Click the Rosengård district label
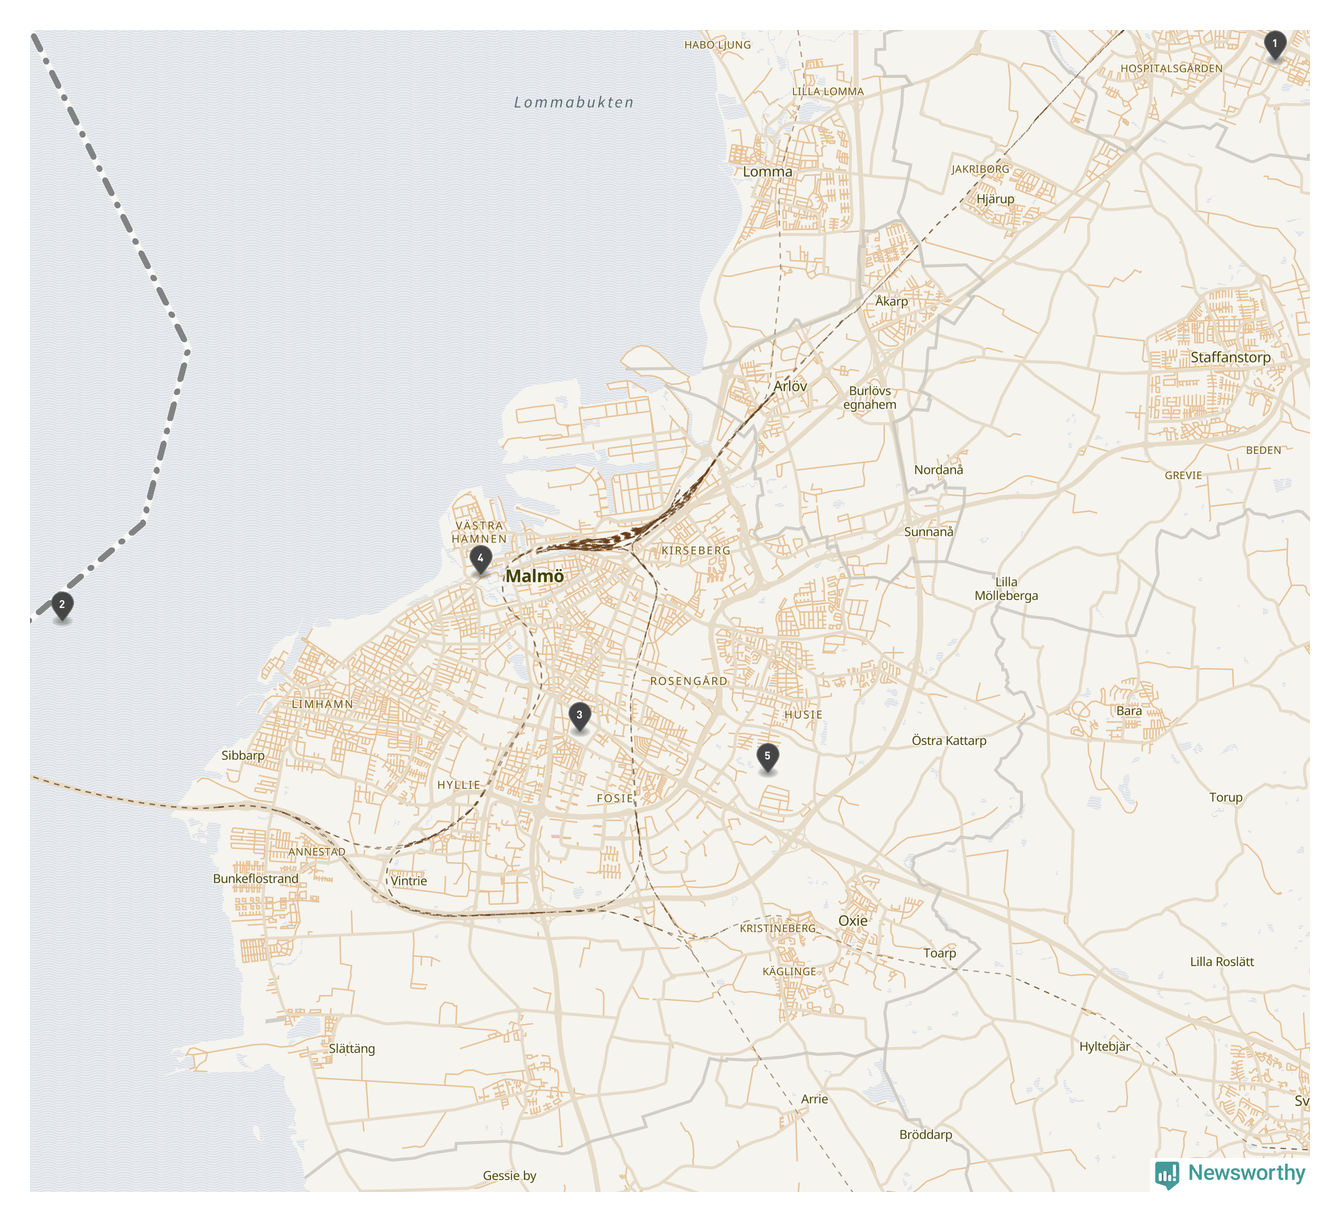This screenshot has width=1340, height=1222. point(689,681)
